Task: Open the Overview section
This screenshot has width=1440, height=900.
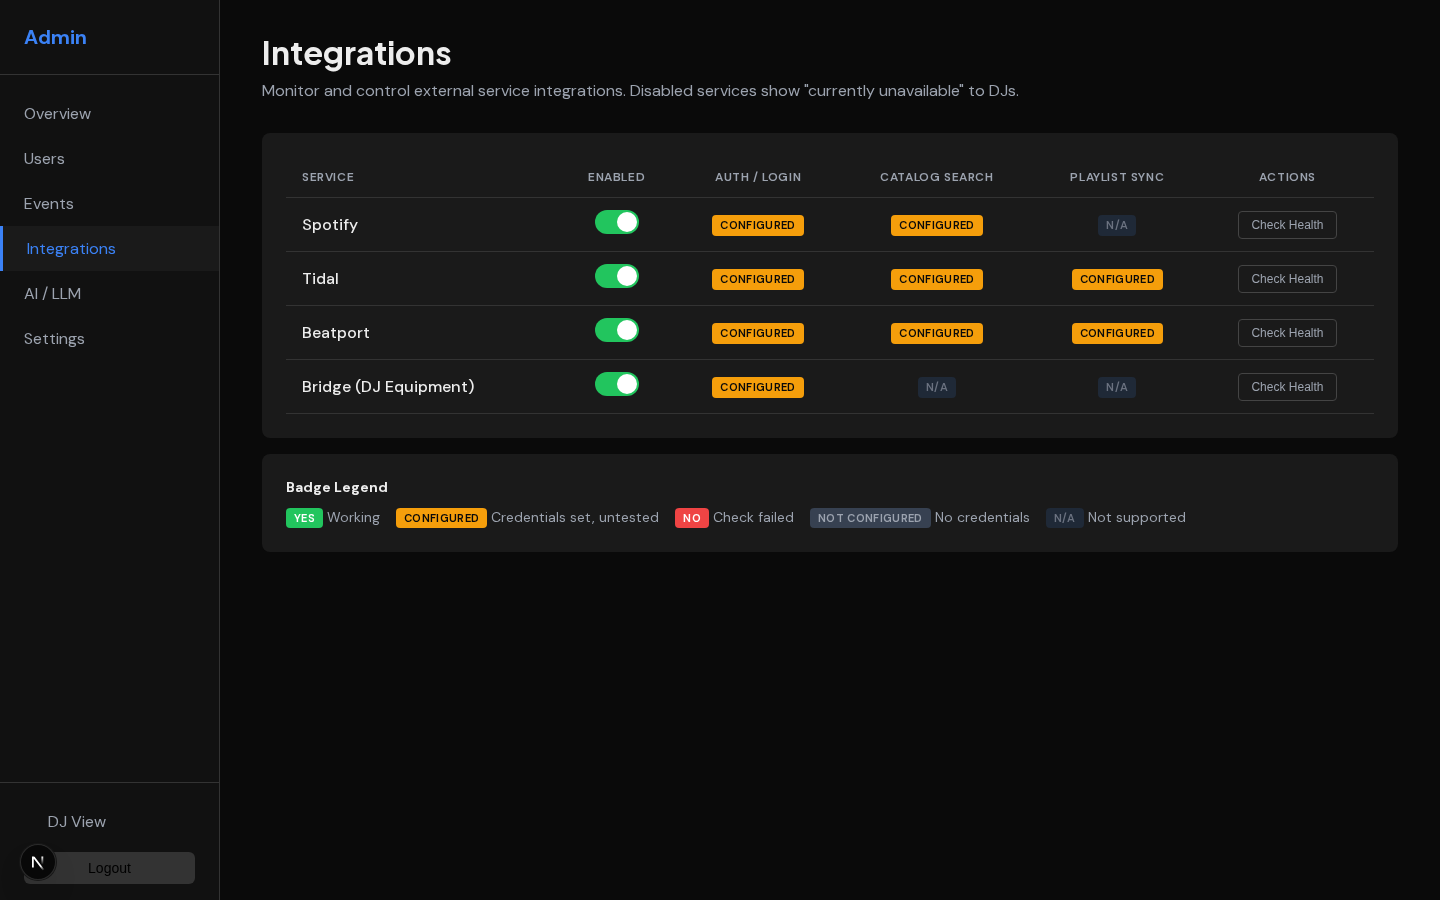Action: pos(57,114)
